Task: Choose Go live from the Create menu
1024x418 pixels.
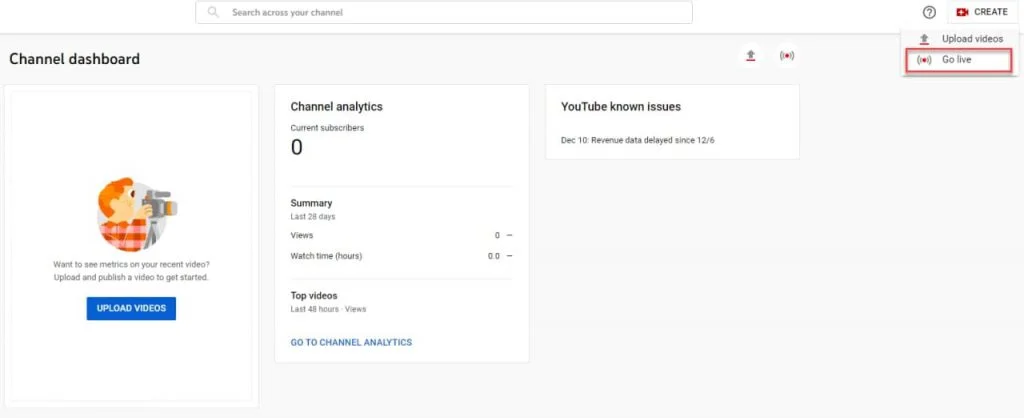Action: click(958, 60)
